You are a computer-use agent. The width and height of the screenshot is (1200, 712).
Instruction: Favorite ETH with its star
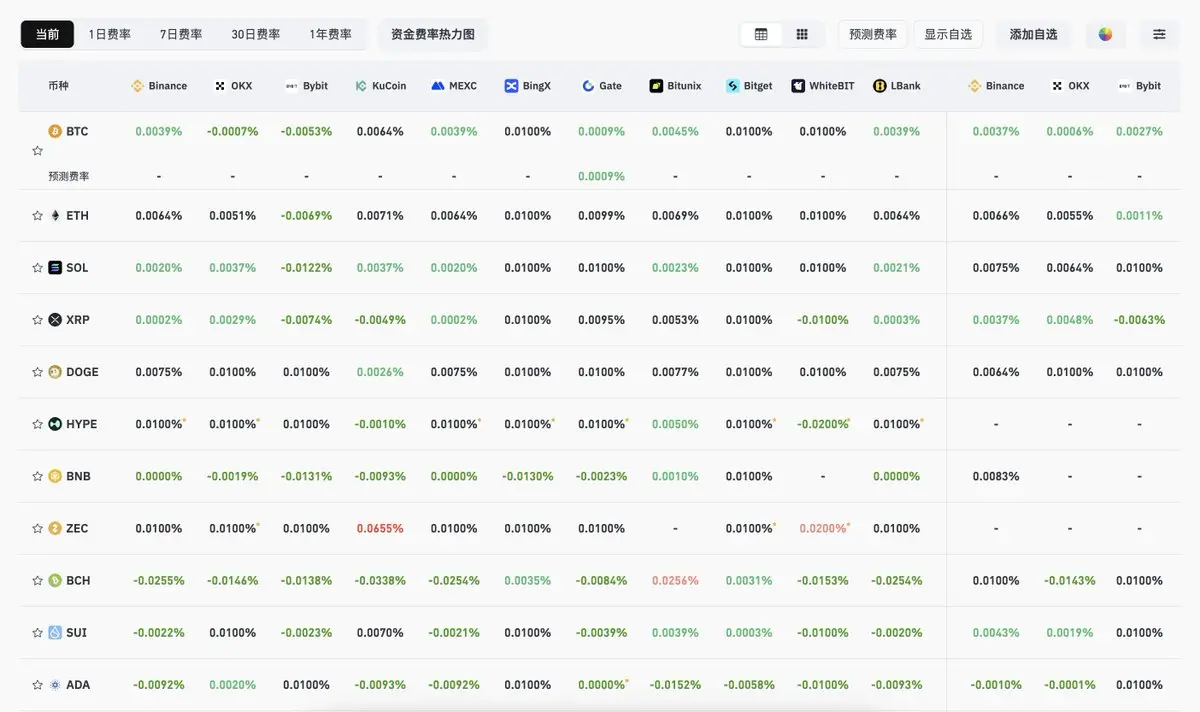click(x=37, y=215)
